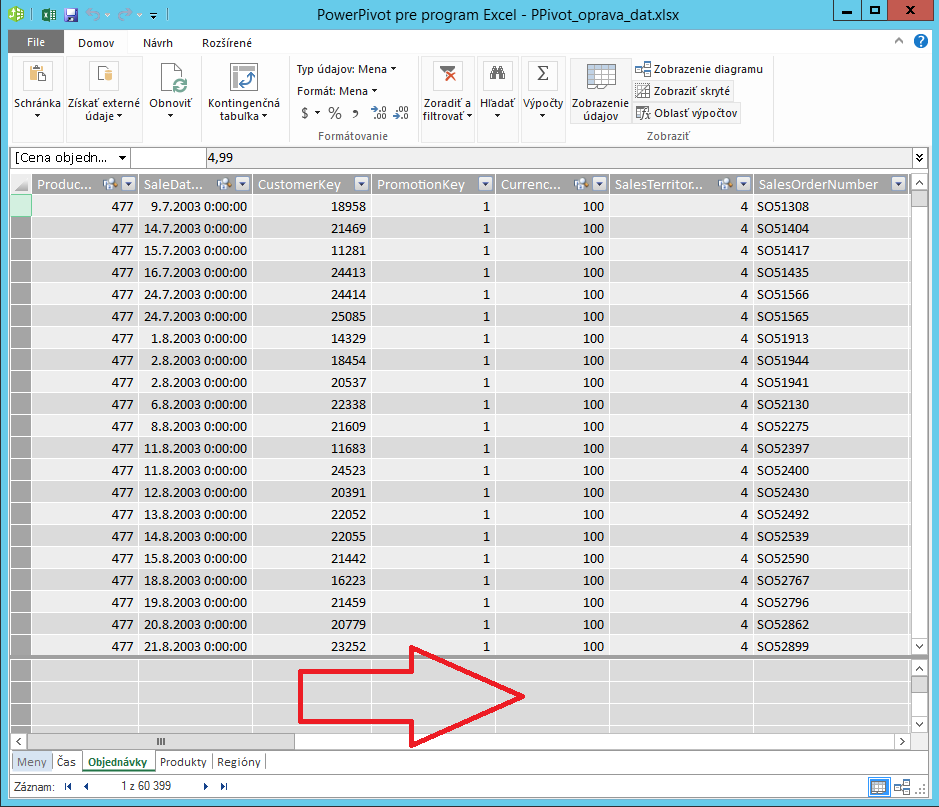Select the Domov ribbon tab
This screenshot has height=807, width=939.
(96, 43)
